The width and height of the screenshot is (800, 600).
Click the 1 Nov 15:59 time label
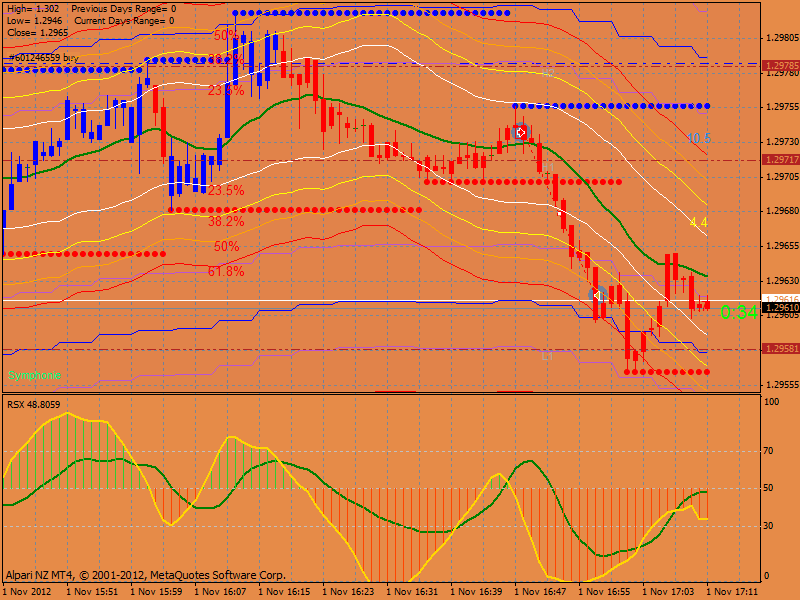[156, 592]
